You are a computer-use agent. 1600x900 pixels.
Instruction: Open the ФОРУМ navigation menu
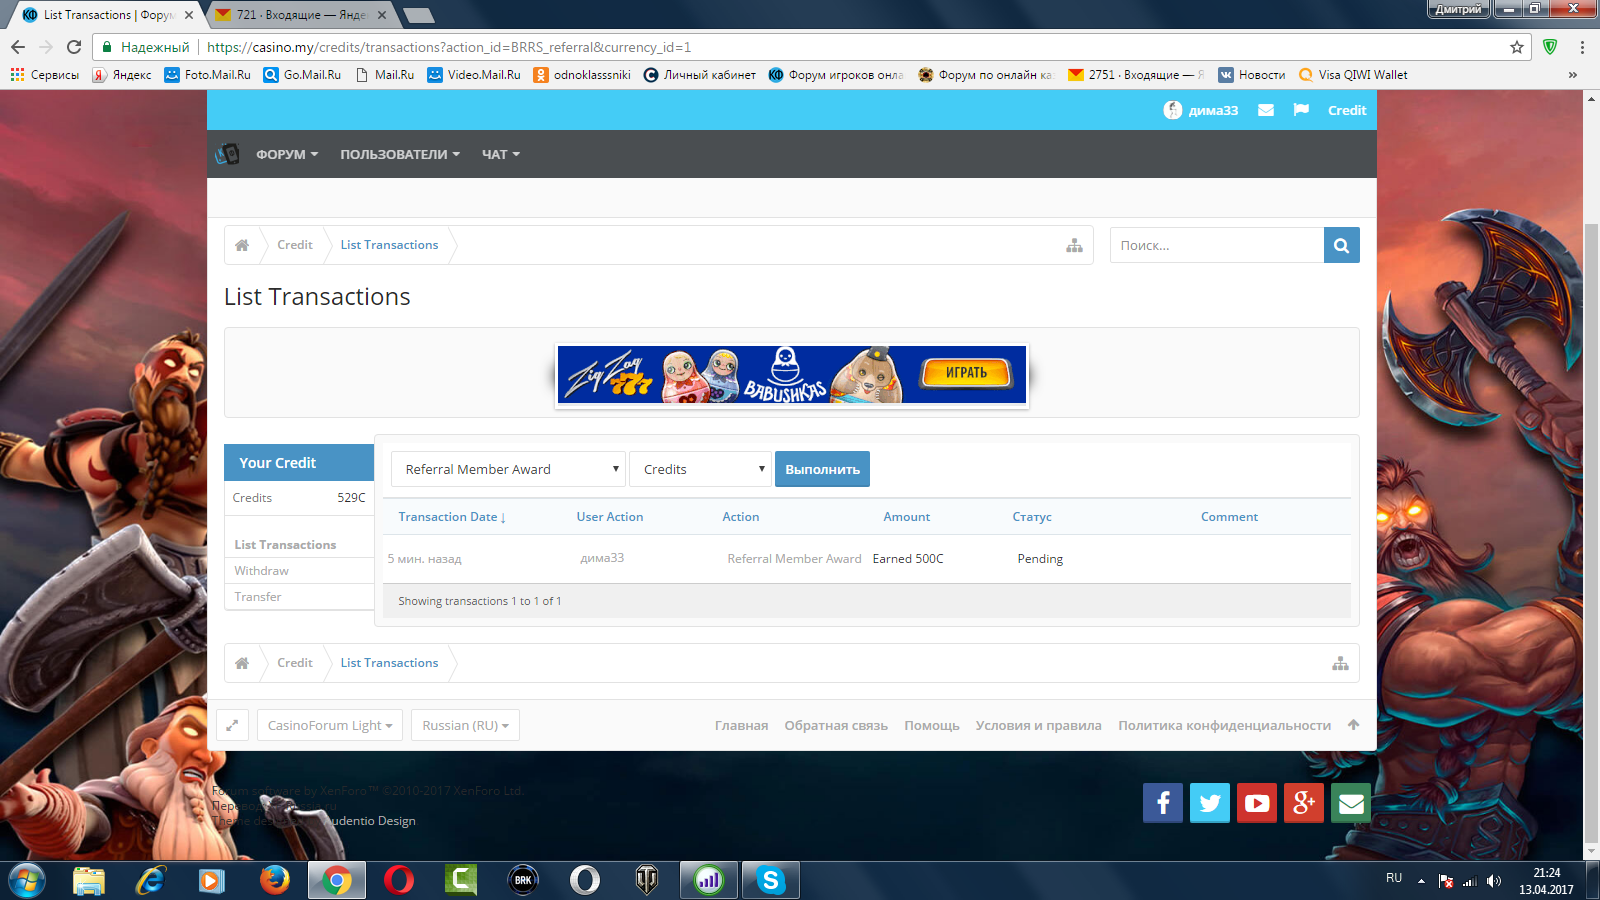(286, 154)
